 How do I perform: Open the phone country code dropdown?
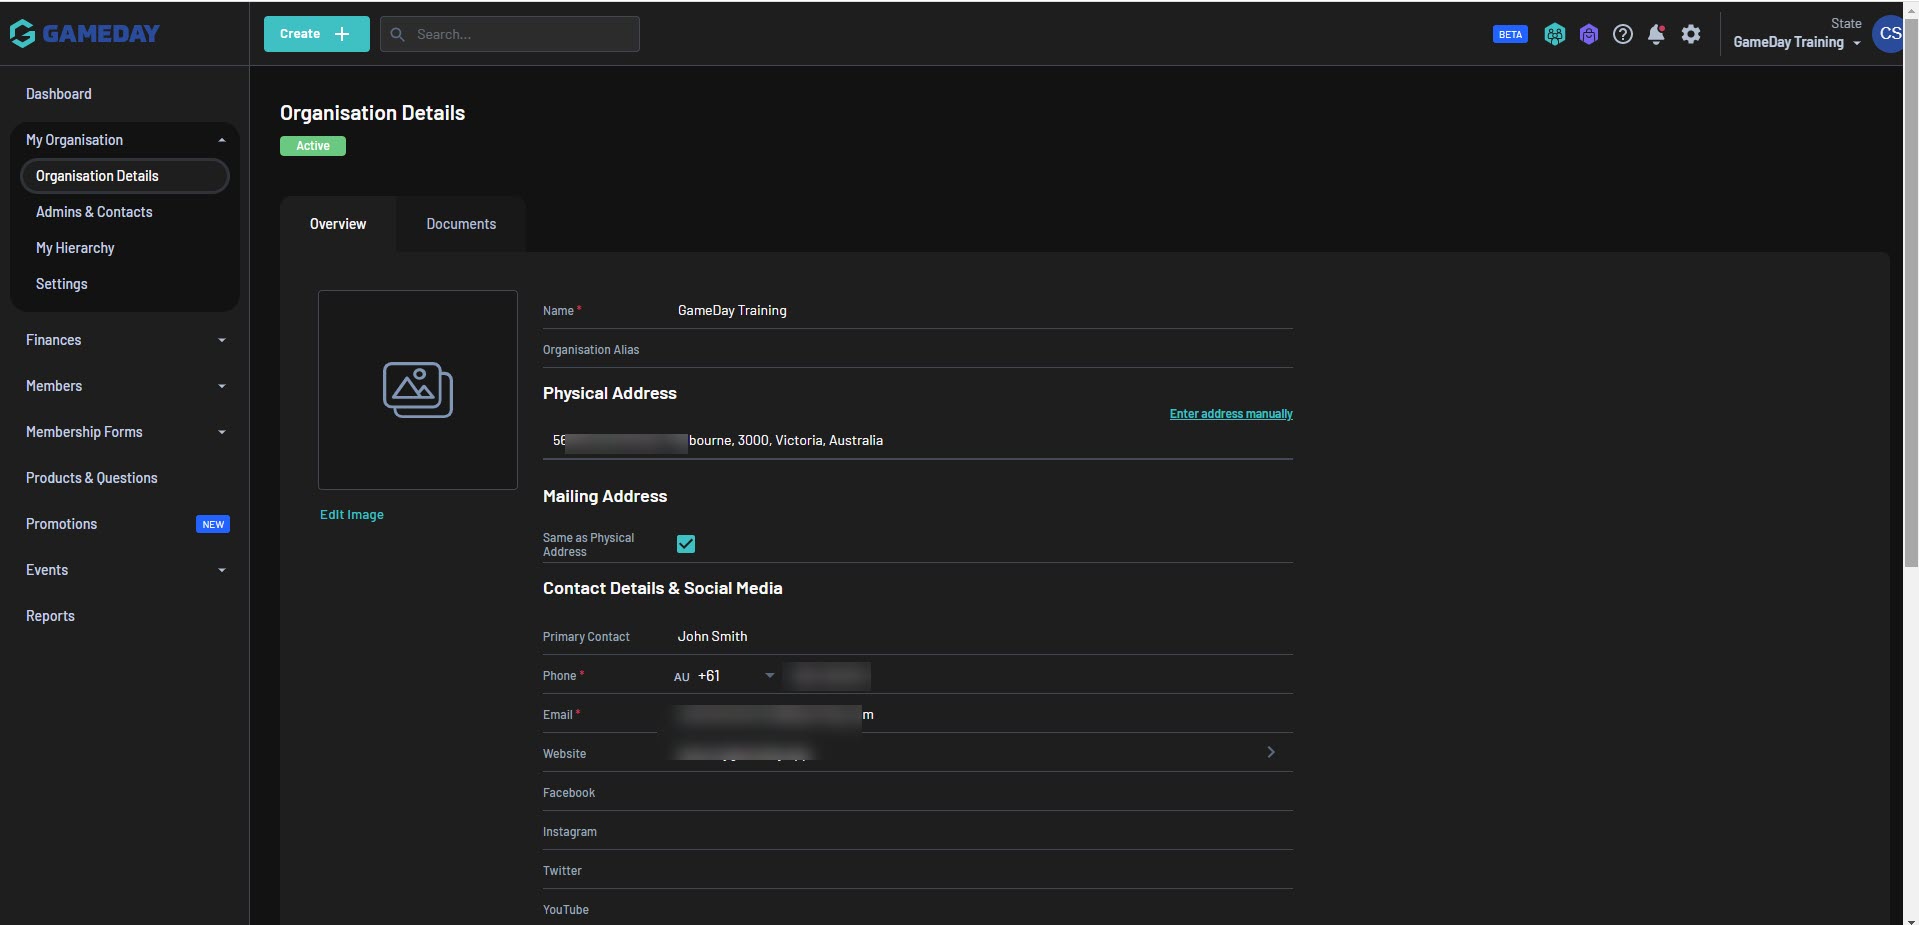(x=724, y=676)
